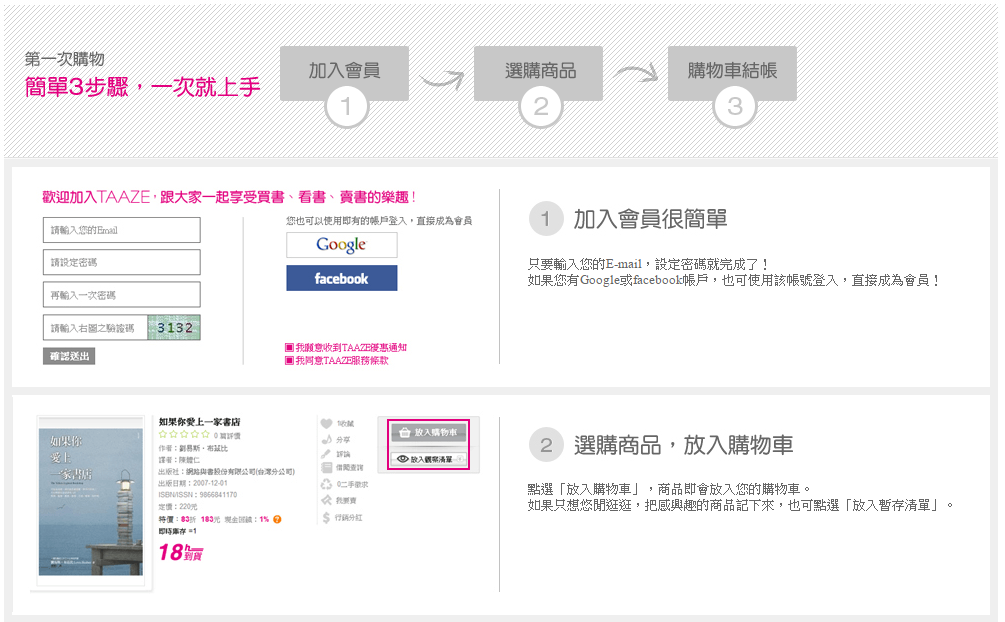This screenshot has width=1005, height=622.
Task: Click the orange question mark help icon
Action: click(277, 519)
